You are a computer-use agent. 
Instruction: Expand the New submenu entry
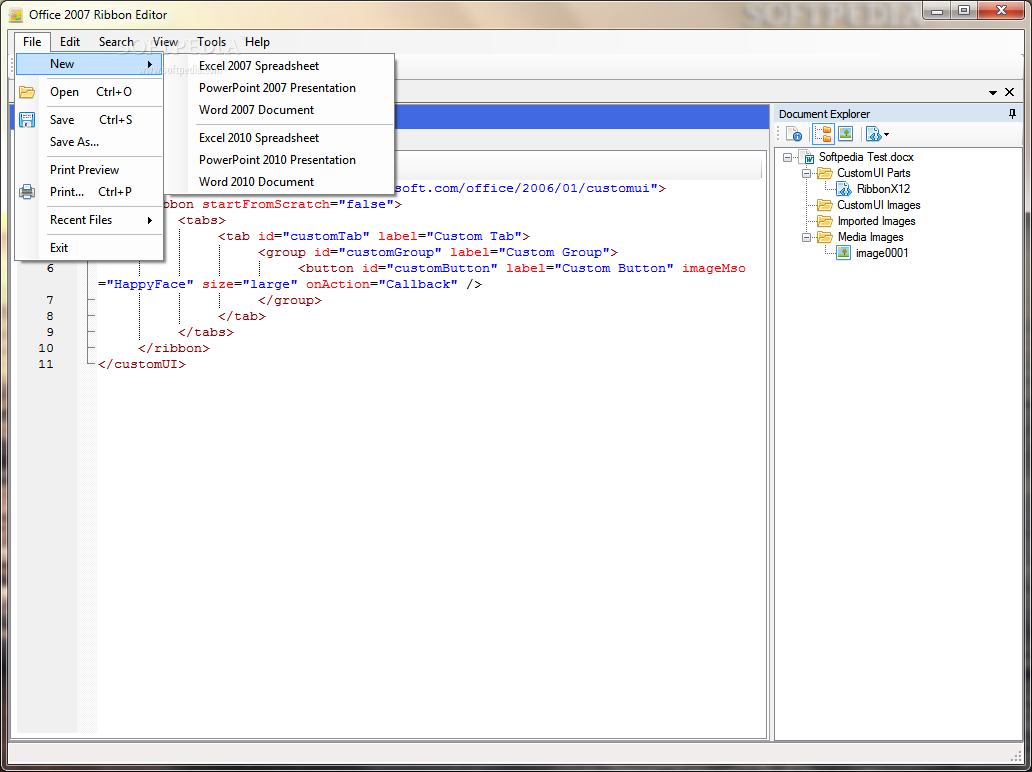click(x=89, y=64)
